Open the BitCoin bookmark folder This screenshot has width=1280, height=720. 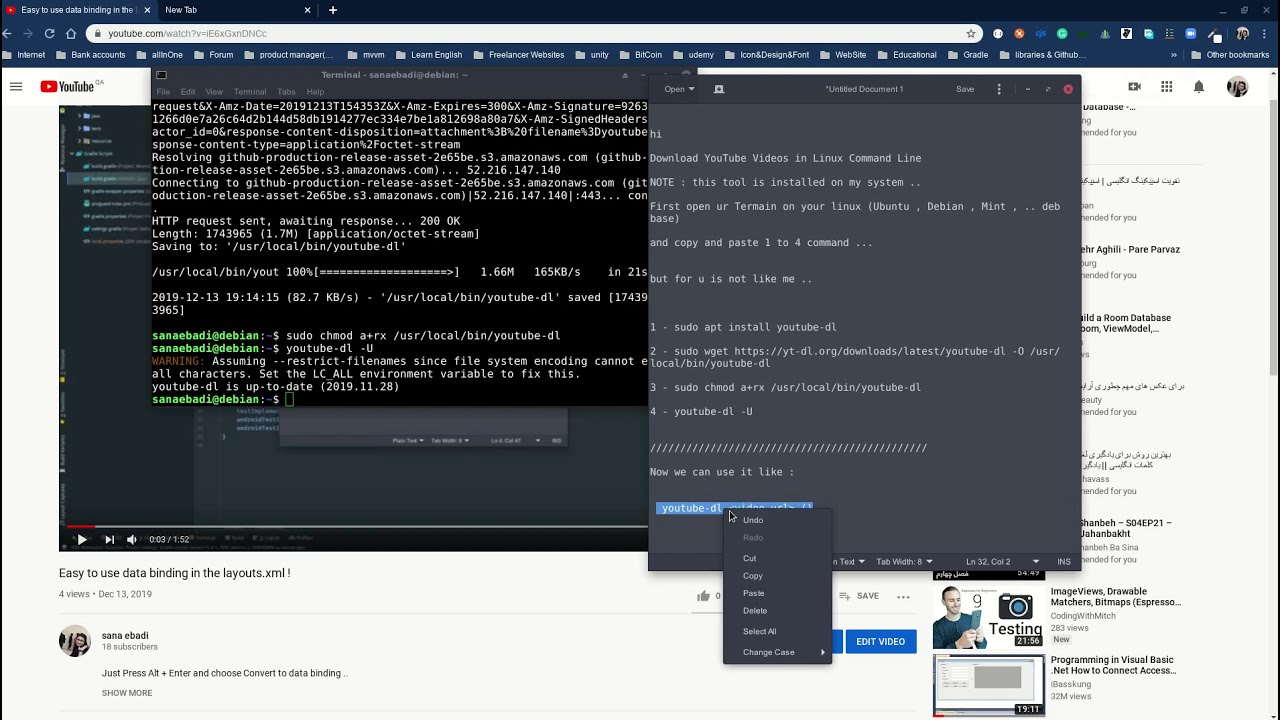point(641,55)
